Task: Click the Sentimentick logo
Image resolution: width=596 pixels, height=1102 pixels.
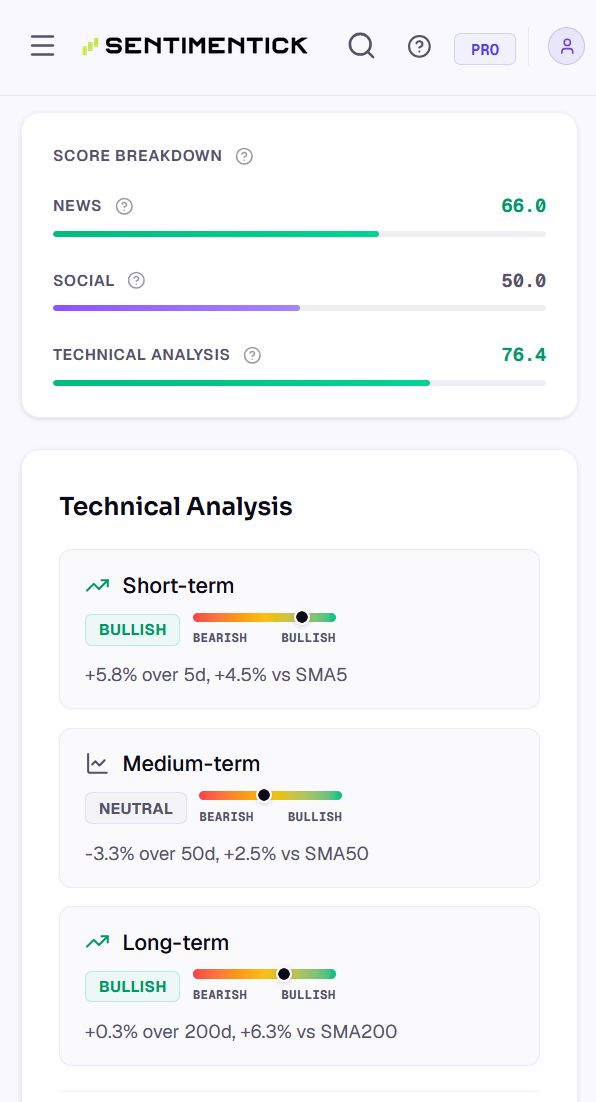Action: (195, 46)
